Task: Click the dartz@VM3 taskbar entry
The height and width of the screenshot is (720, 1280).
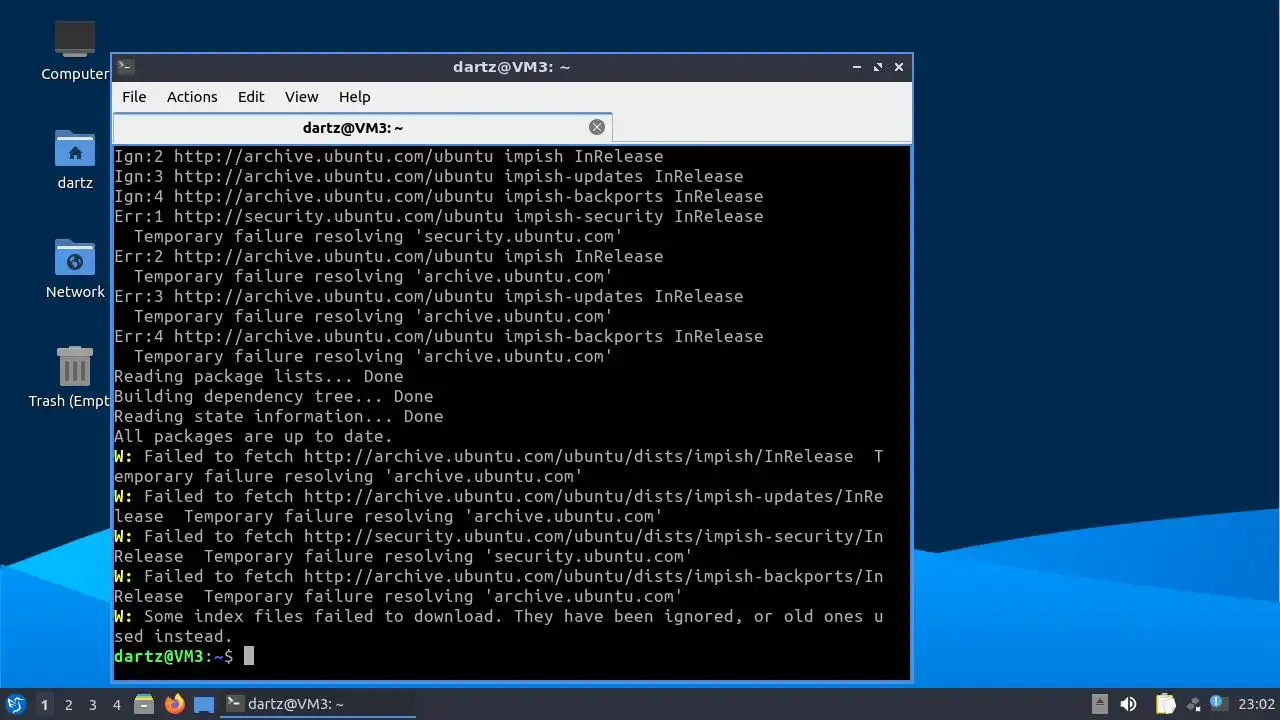Action: point(318,704)
